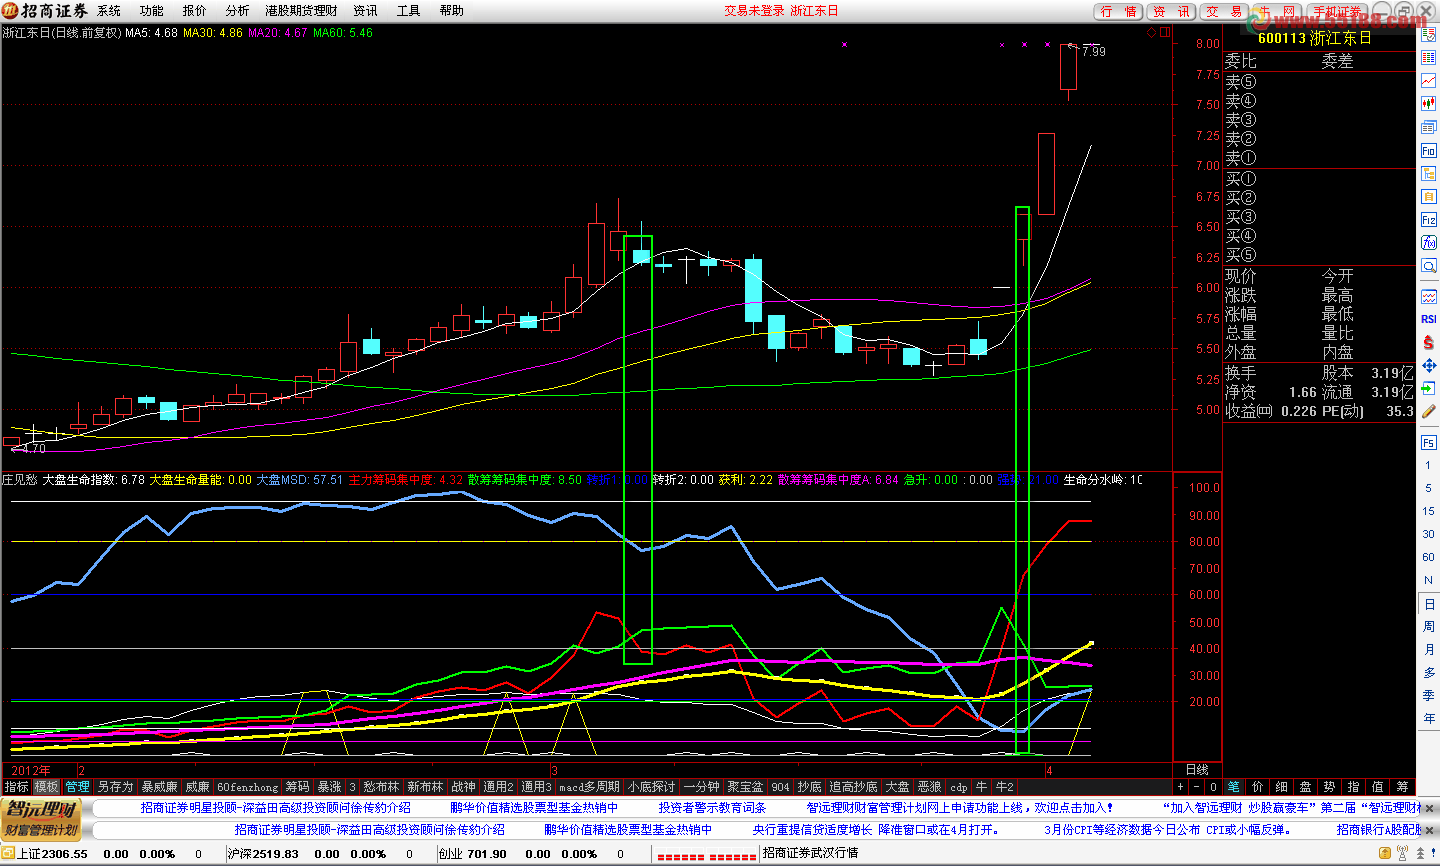This screenshot has height=866, width=1440.
Task: Select the 年 yearly period
Action: pyautogui.click(x=1429, y=719)
